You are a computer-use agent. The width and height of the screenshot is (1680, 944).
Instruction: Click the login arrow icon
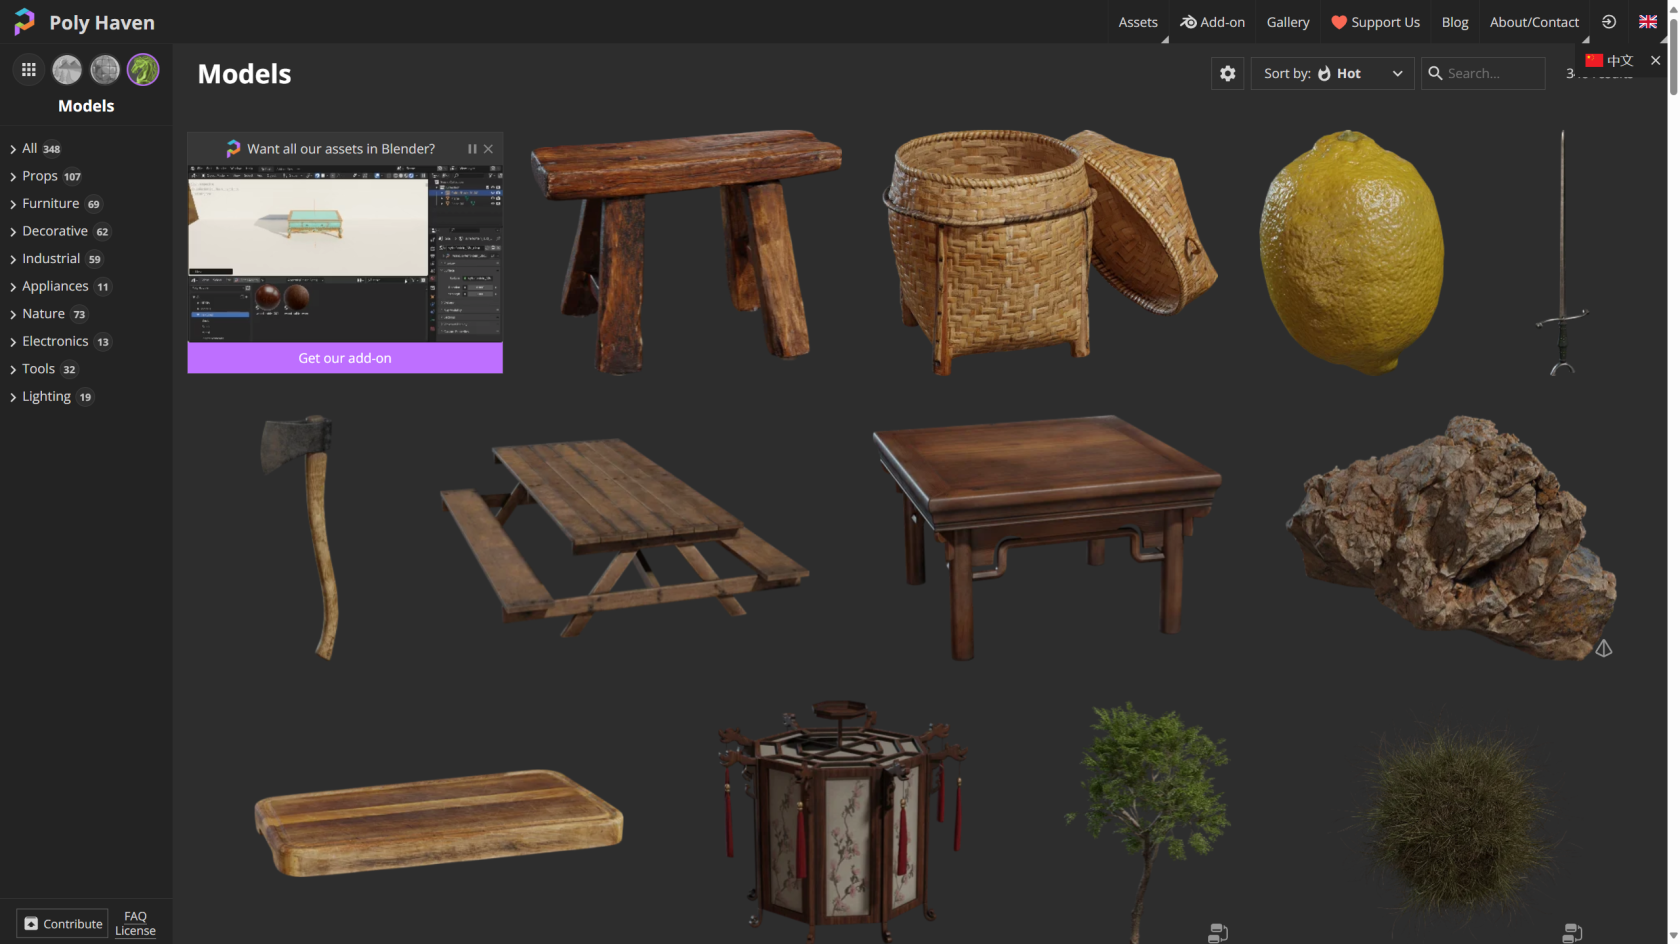tap(1609, 22)
